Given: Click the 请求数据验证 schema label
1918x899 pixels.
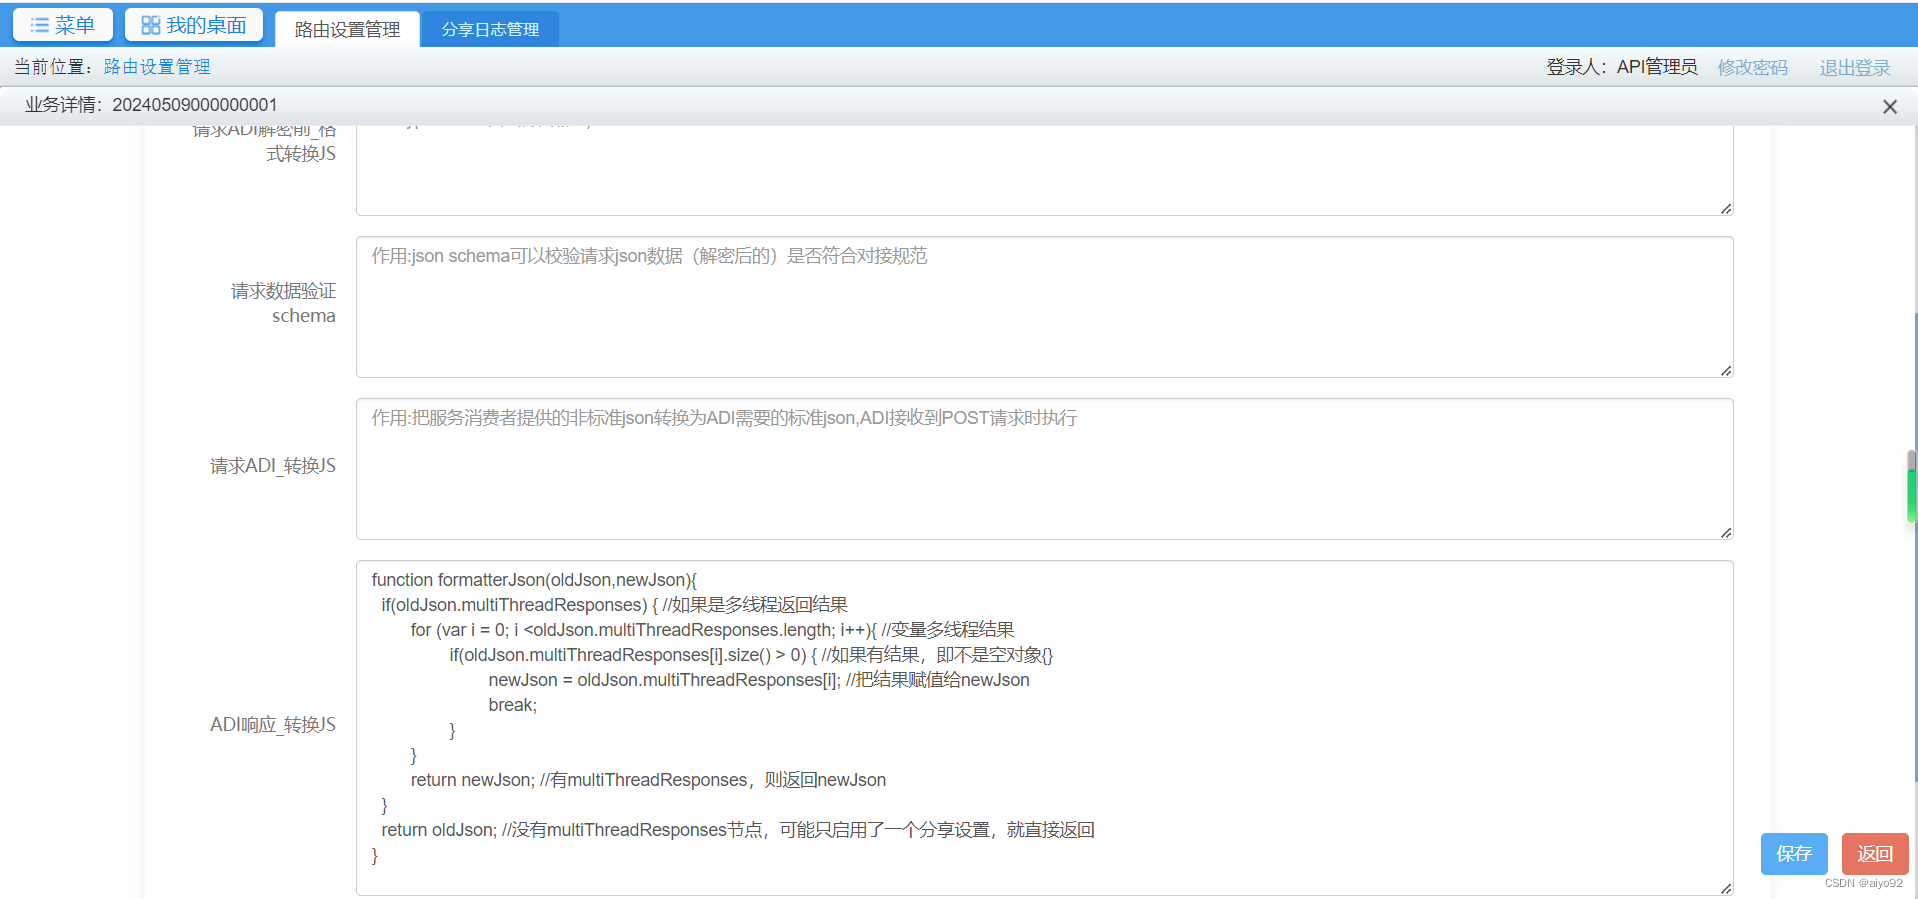Looking at the screenshot, I should [x=283, y=303].
